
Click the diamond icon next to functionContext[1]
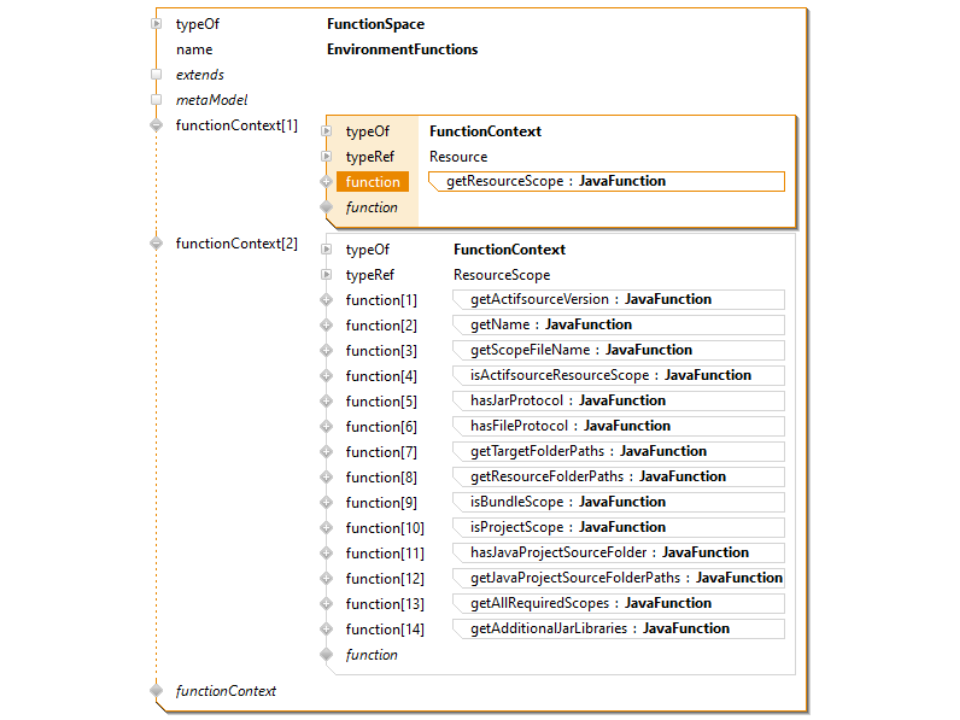click(156, 125)
